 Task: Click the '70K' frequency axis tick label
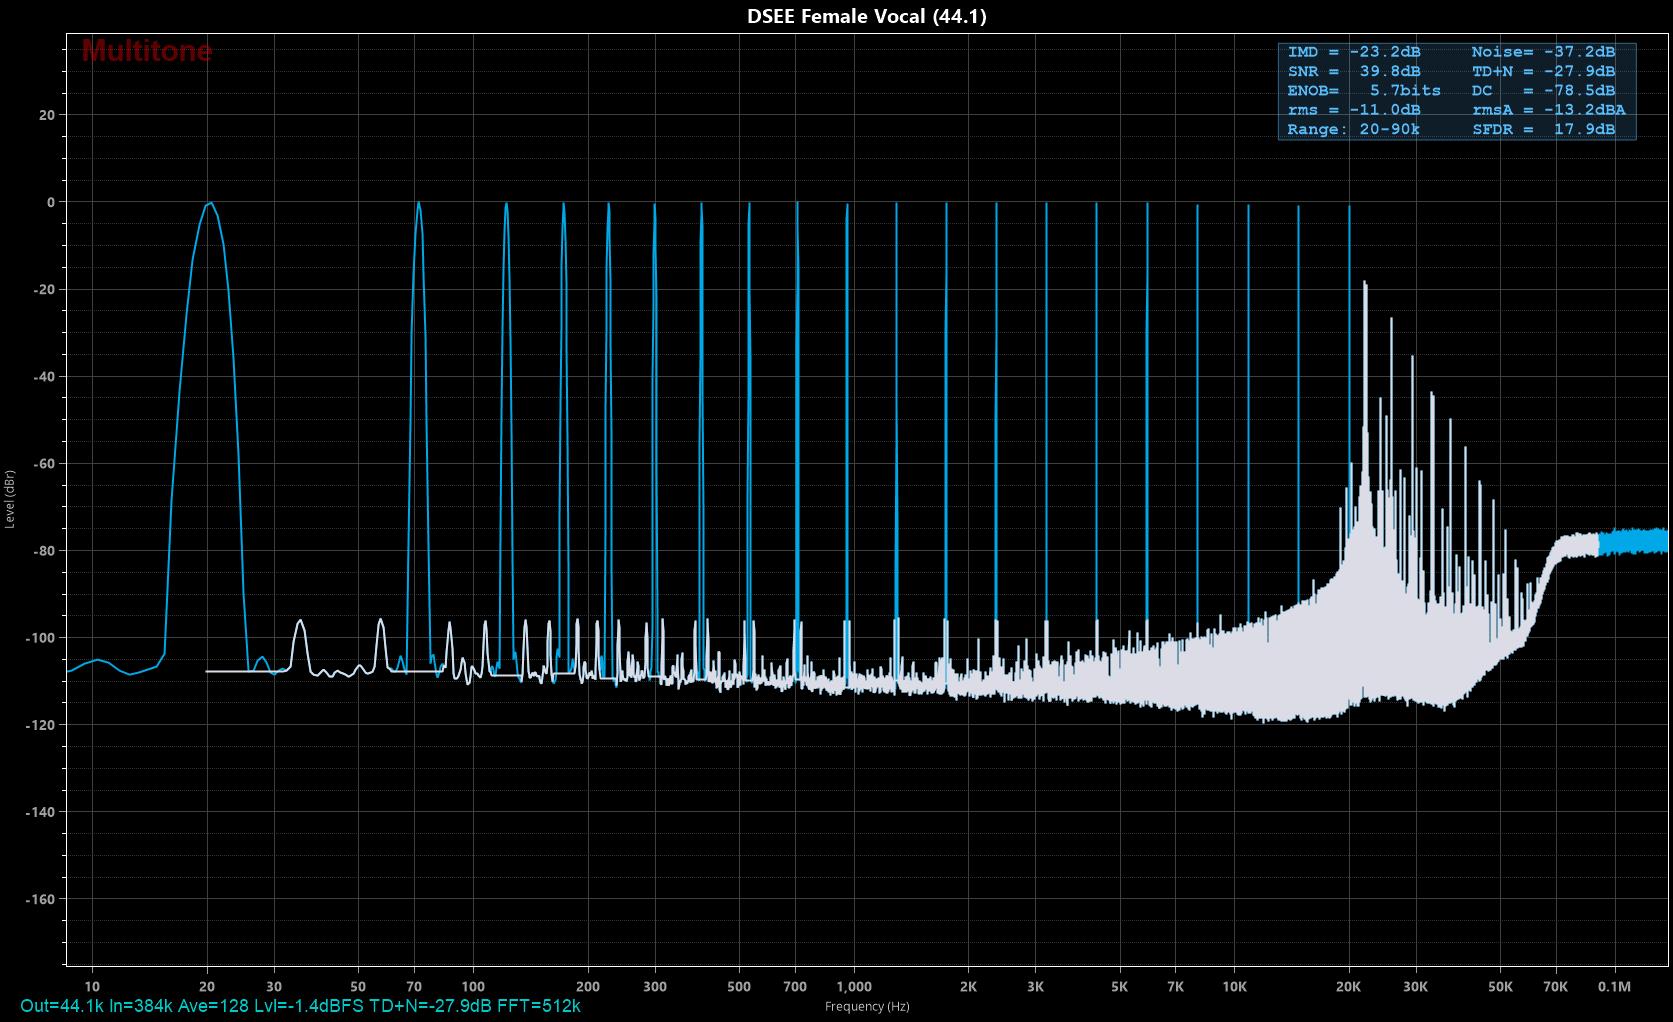pos(1555,987)
